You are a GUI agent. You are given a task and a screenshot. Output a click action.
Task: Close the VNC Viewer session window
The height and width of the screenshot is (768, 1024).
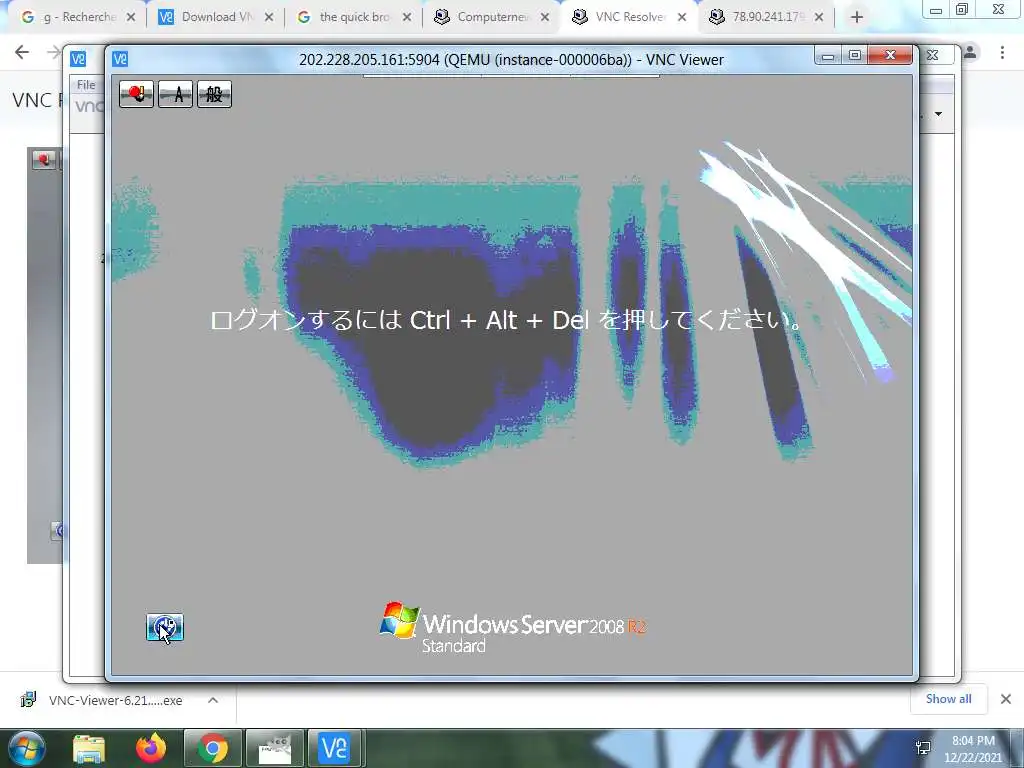[890, 56]
